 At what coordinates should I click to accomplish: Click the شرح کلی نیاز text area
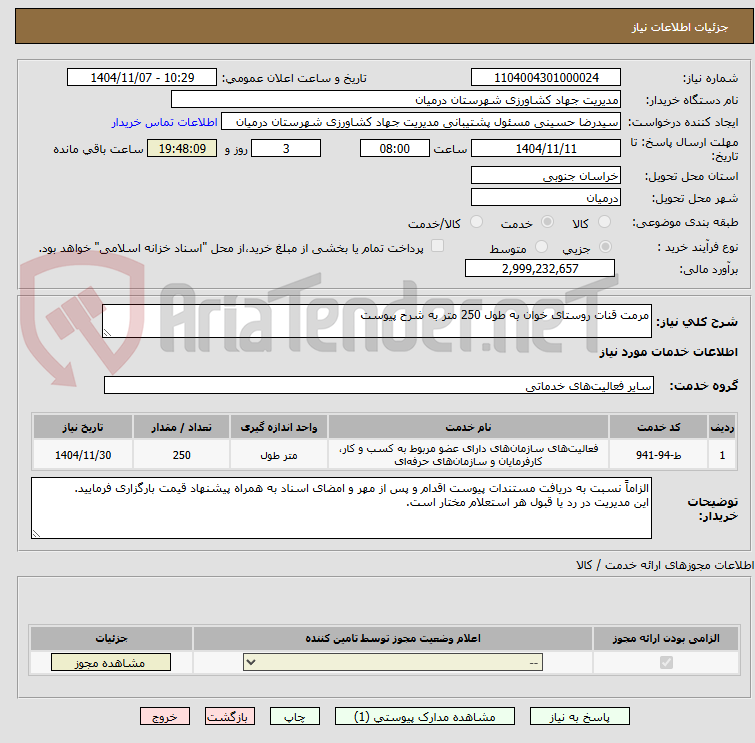(377, 321)
